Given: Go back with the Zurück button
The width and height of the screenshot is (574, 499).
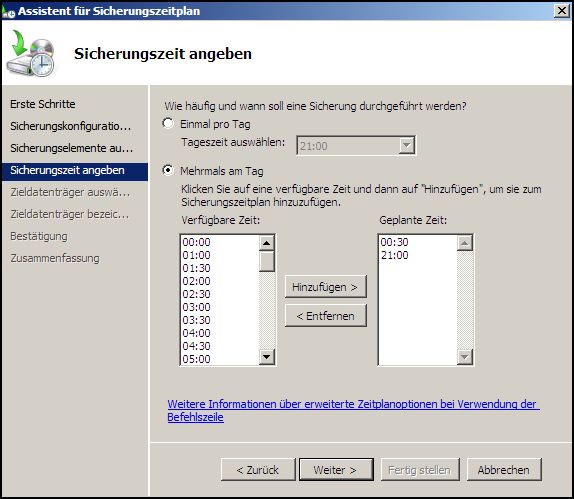Looking at the screenshot, I should pyautogui.click(x=258, y=470).
